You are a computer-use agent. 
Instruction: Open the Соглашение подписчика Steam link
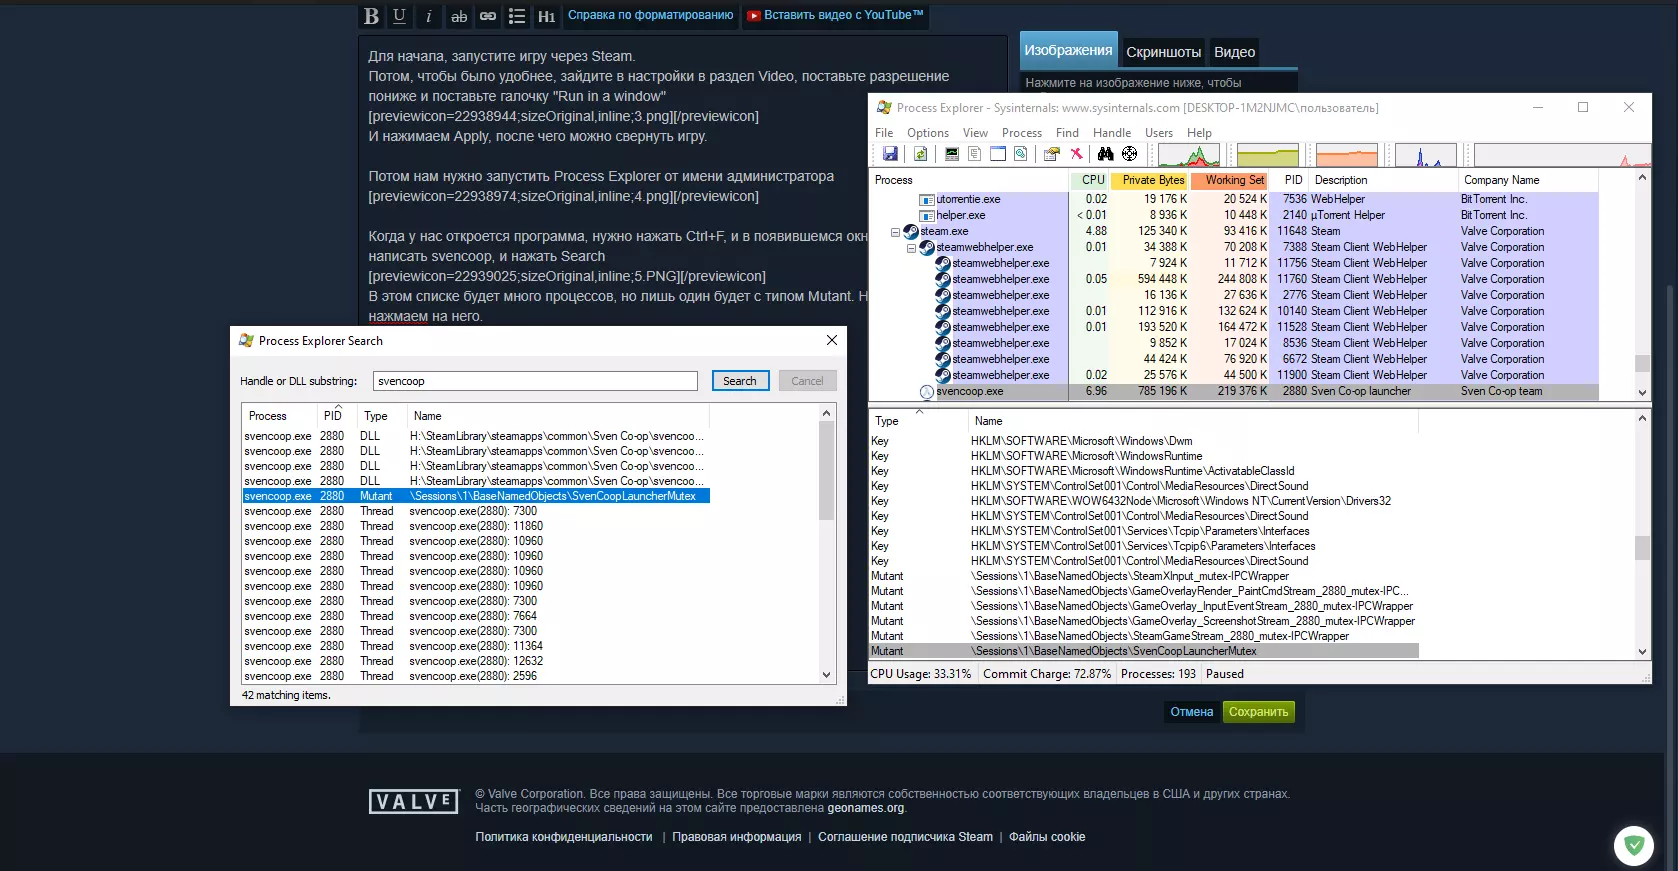[906, 837]
